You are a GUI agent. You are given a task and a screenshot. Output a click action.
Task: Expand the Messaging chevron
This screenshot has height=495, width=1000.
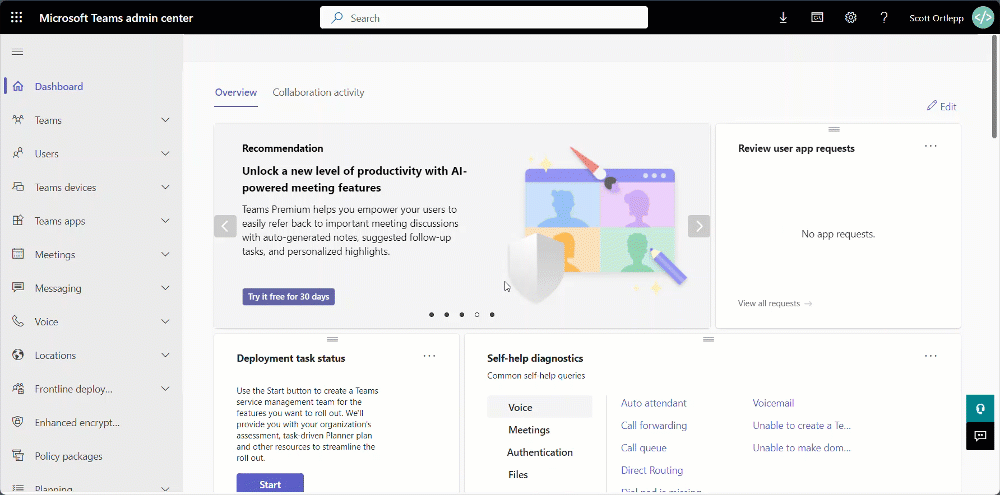click(x=165, y=288)
